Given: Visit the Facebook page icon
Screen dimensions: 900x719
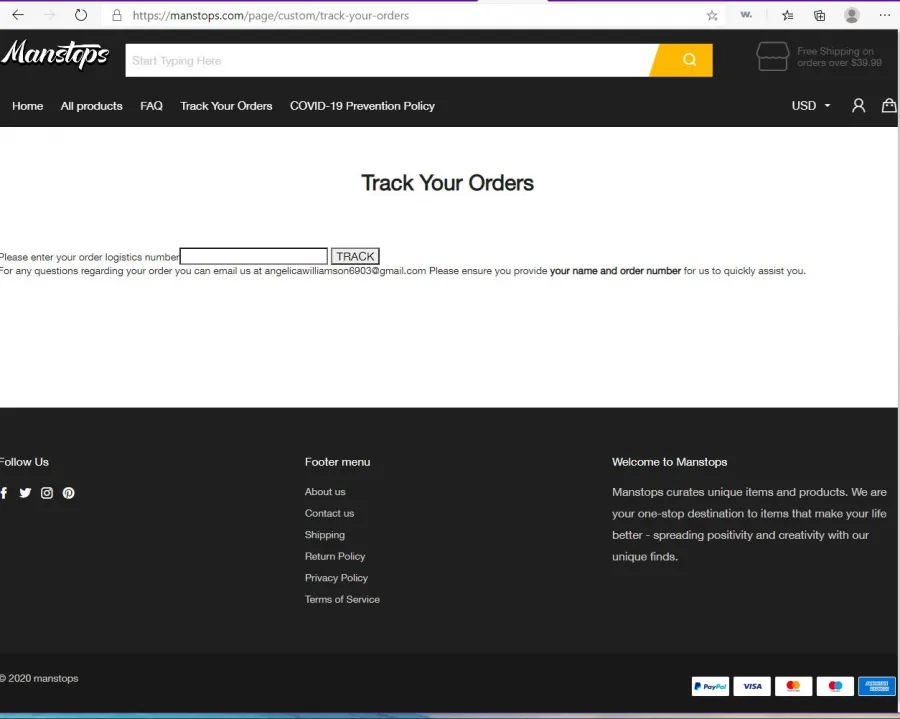Looking at the screenshot, I should pyautogui.click(x=4, y=493).
